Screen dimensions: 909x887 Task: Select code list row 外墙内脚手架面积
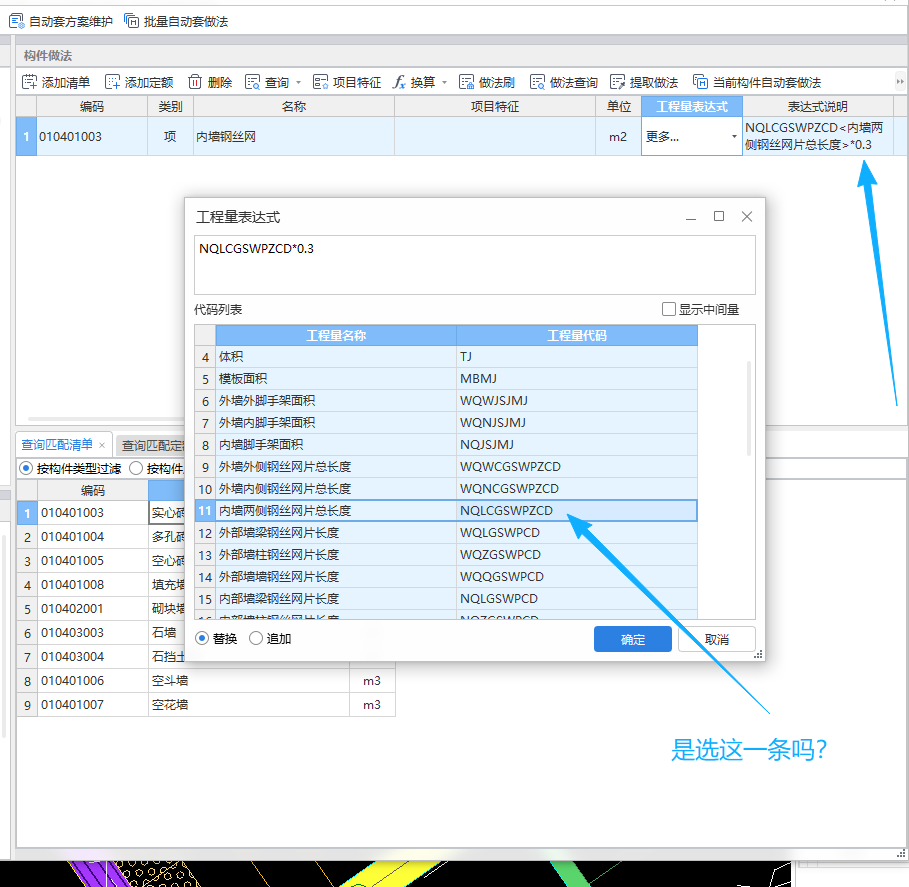click(x=446, y=423)
